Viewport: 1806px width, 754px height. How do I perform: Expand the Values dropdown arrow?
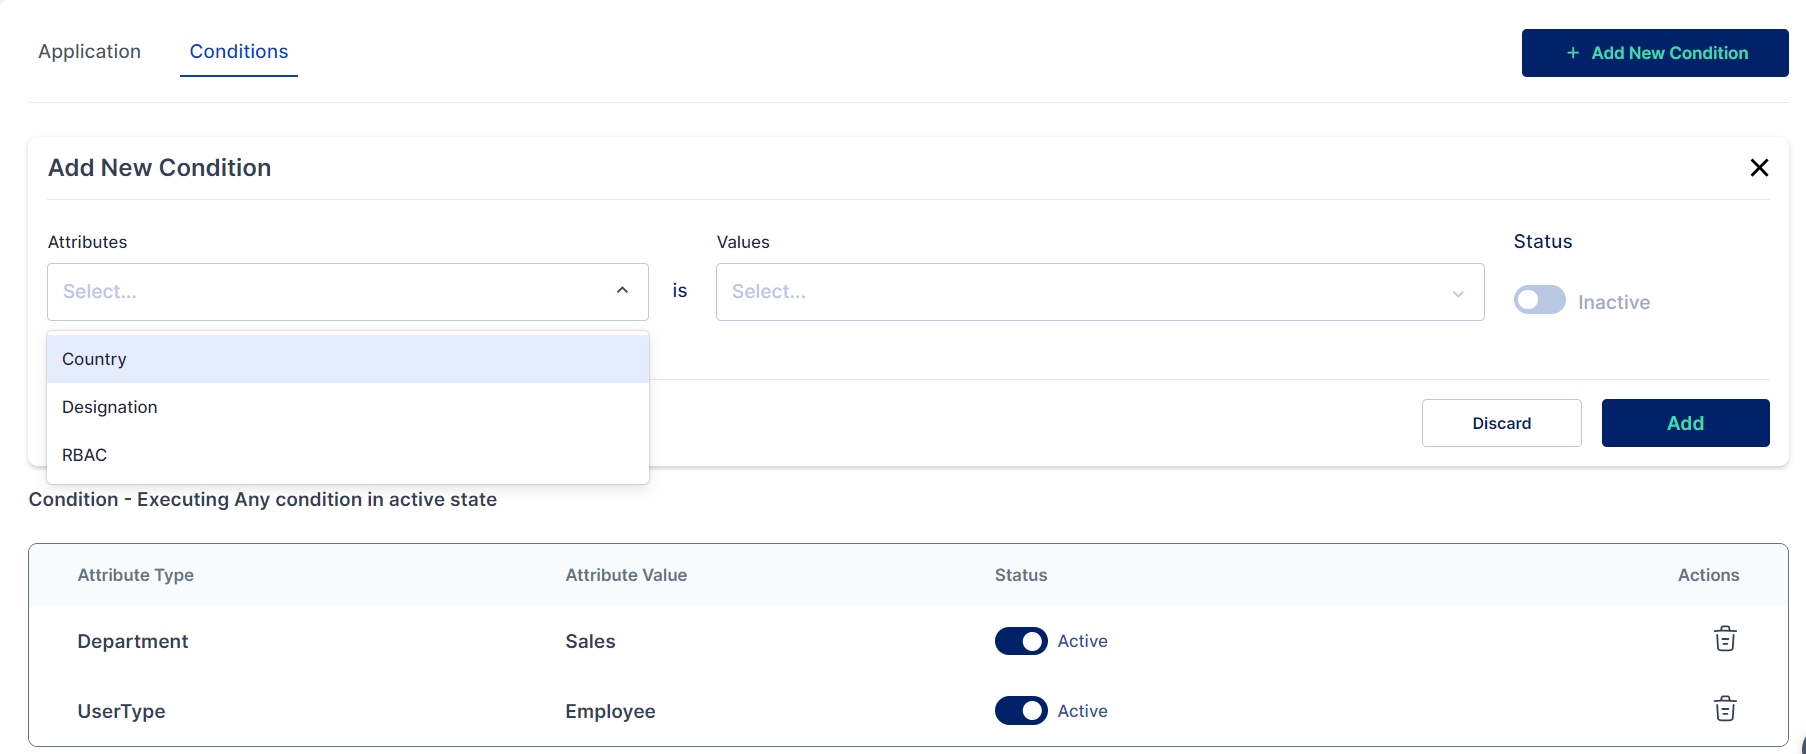(x=1458, y=293)
